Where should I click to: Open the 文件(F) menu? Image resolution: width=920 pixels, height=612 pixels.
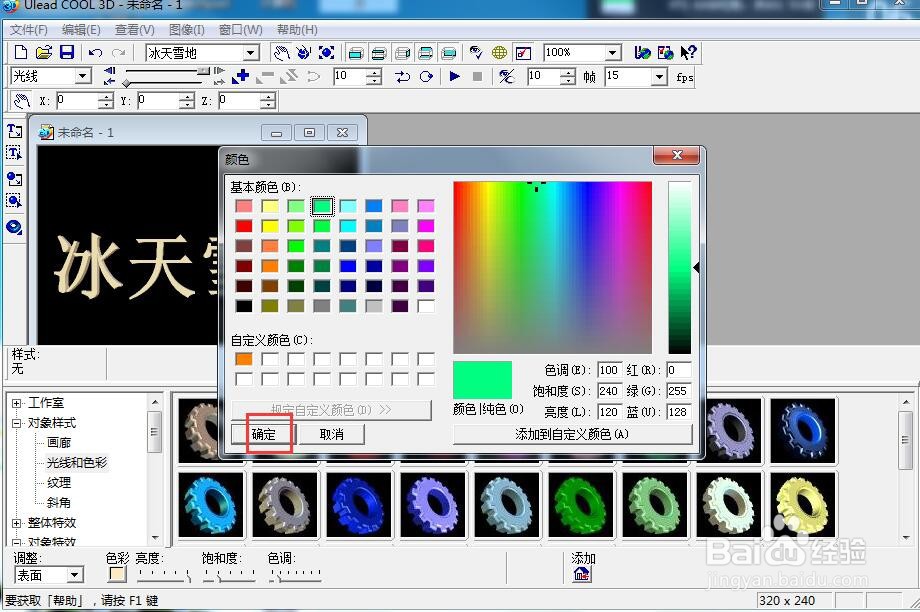point(29,29)
